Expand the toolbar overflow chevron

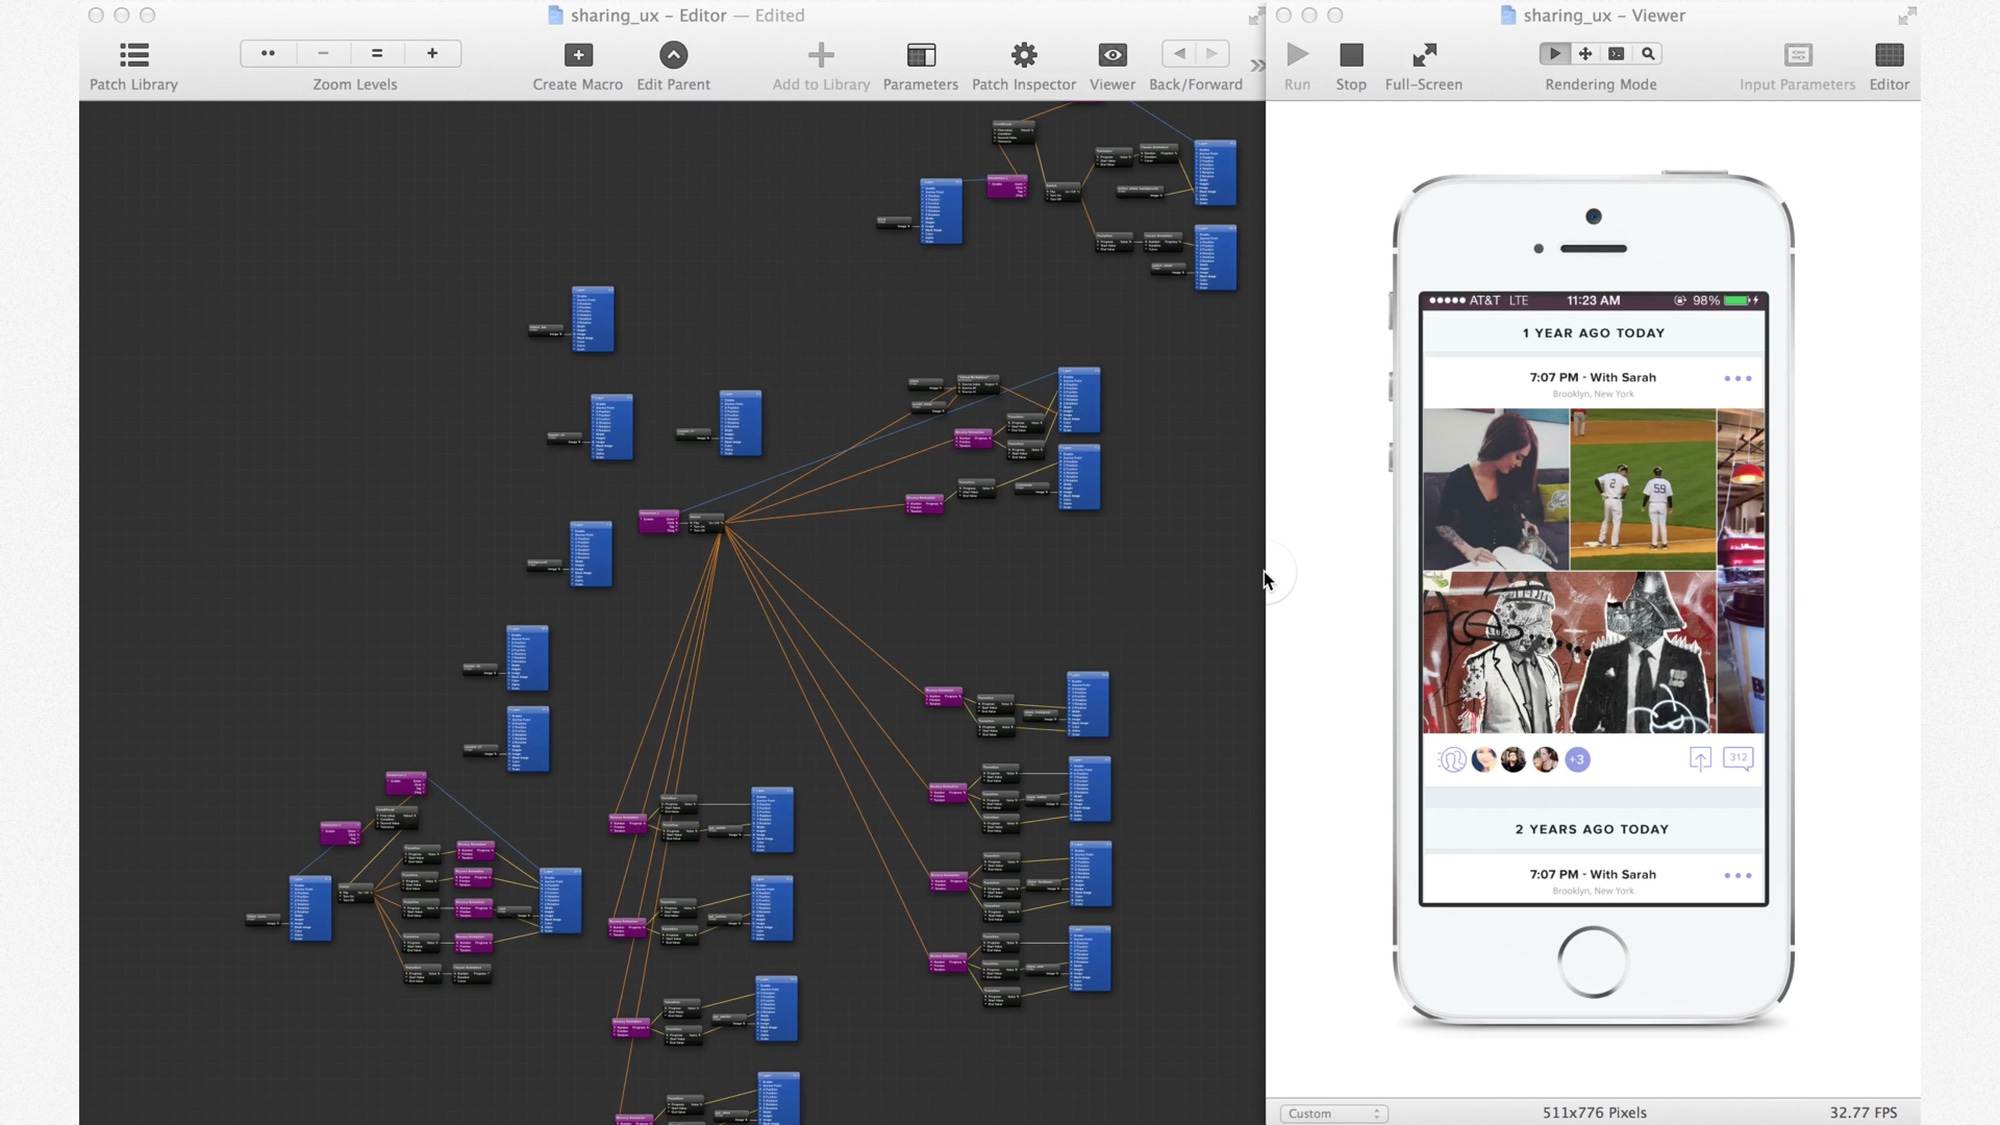(1257, 65)
